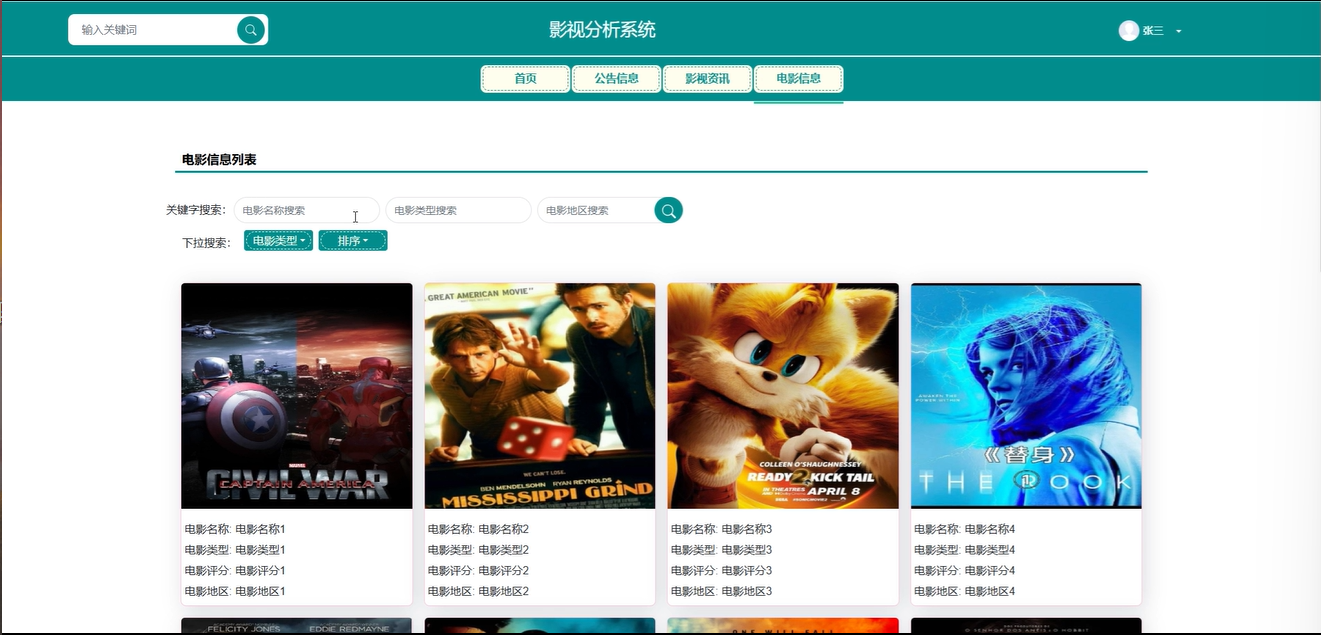Click the text 电影地区2
This screenshot has height=635, width=1321.
[x=504, y=592]
